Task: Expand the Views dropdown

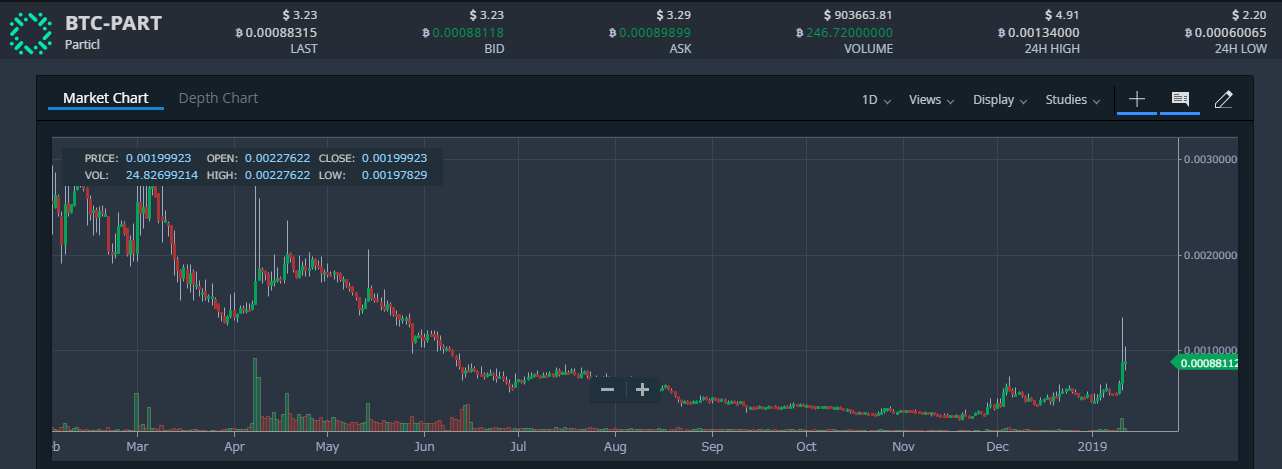Action: [931, 100]
